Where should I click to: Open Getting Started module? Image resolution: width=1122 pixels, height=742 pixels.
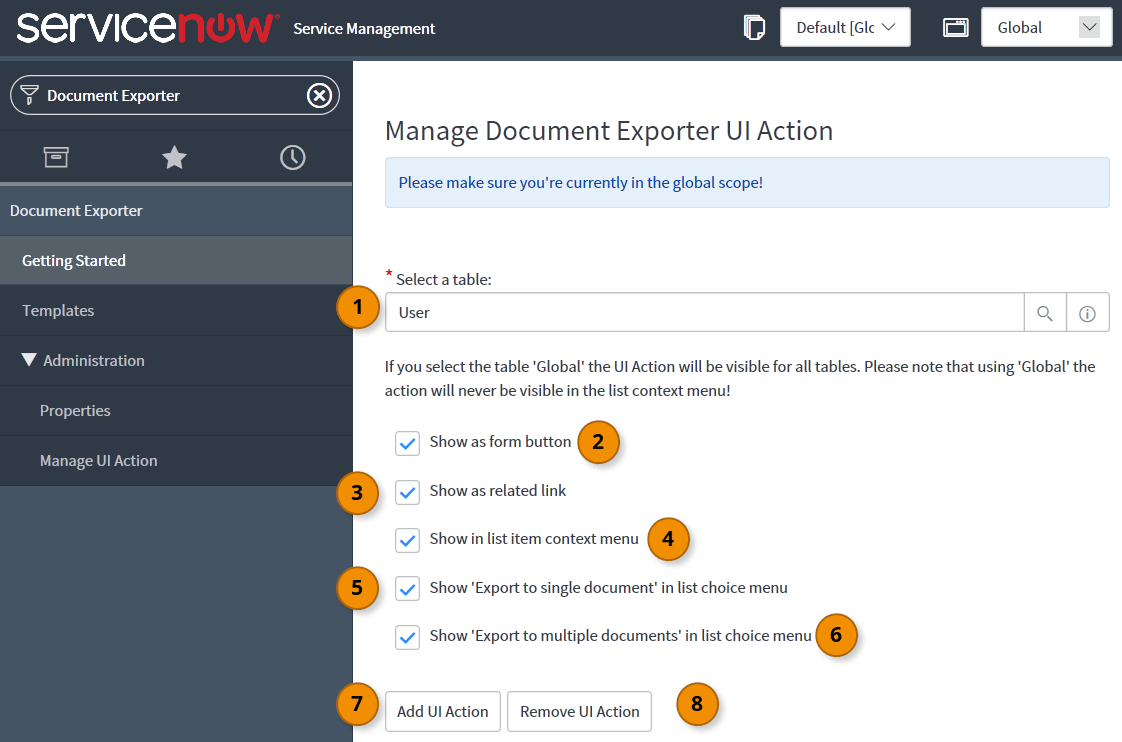click(x=176, y=260)
